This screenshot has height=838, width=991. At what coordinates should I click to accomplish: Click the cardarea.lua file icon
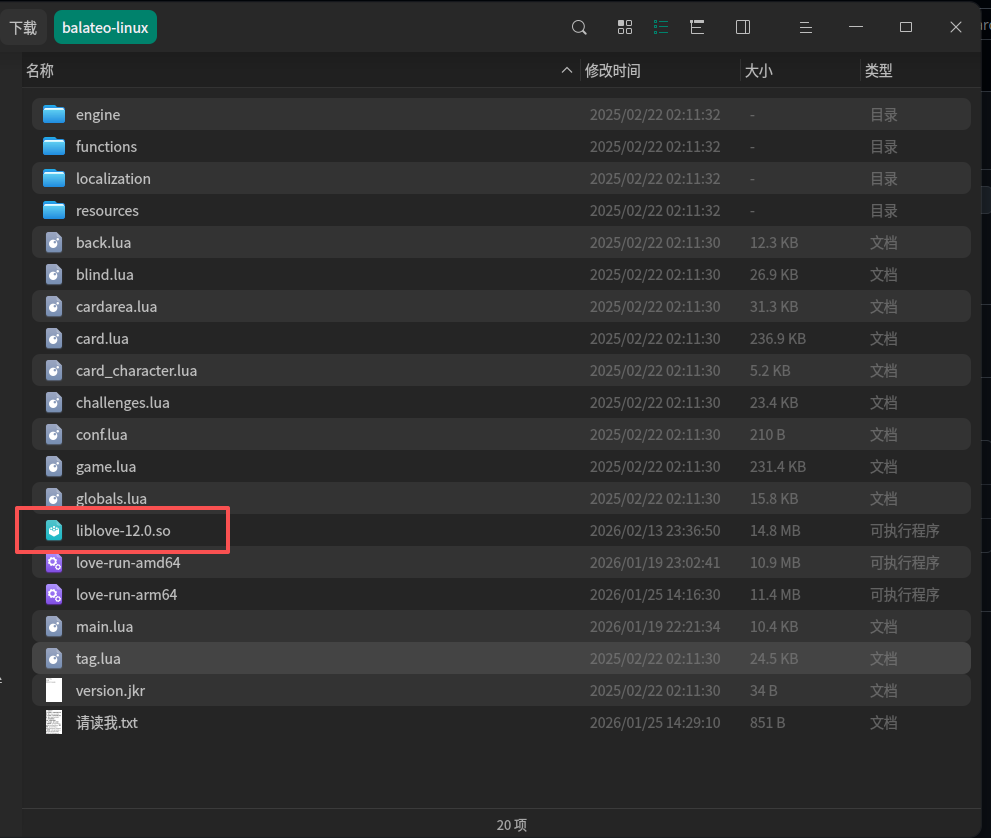tap(54, 307)
